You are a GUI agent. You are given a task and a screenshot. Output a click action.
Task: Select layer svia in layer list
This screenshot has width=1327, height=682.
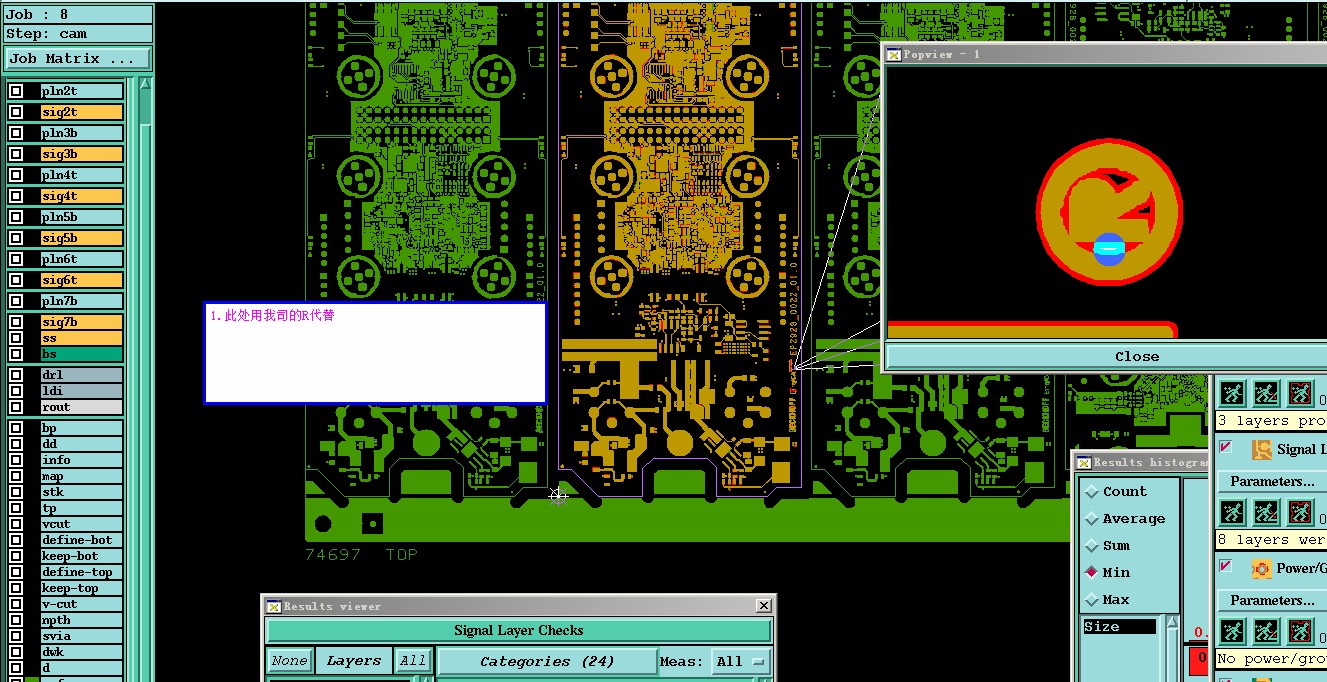tap(82, 636)
